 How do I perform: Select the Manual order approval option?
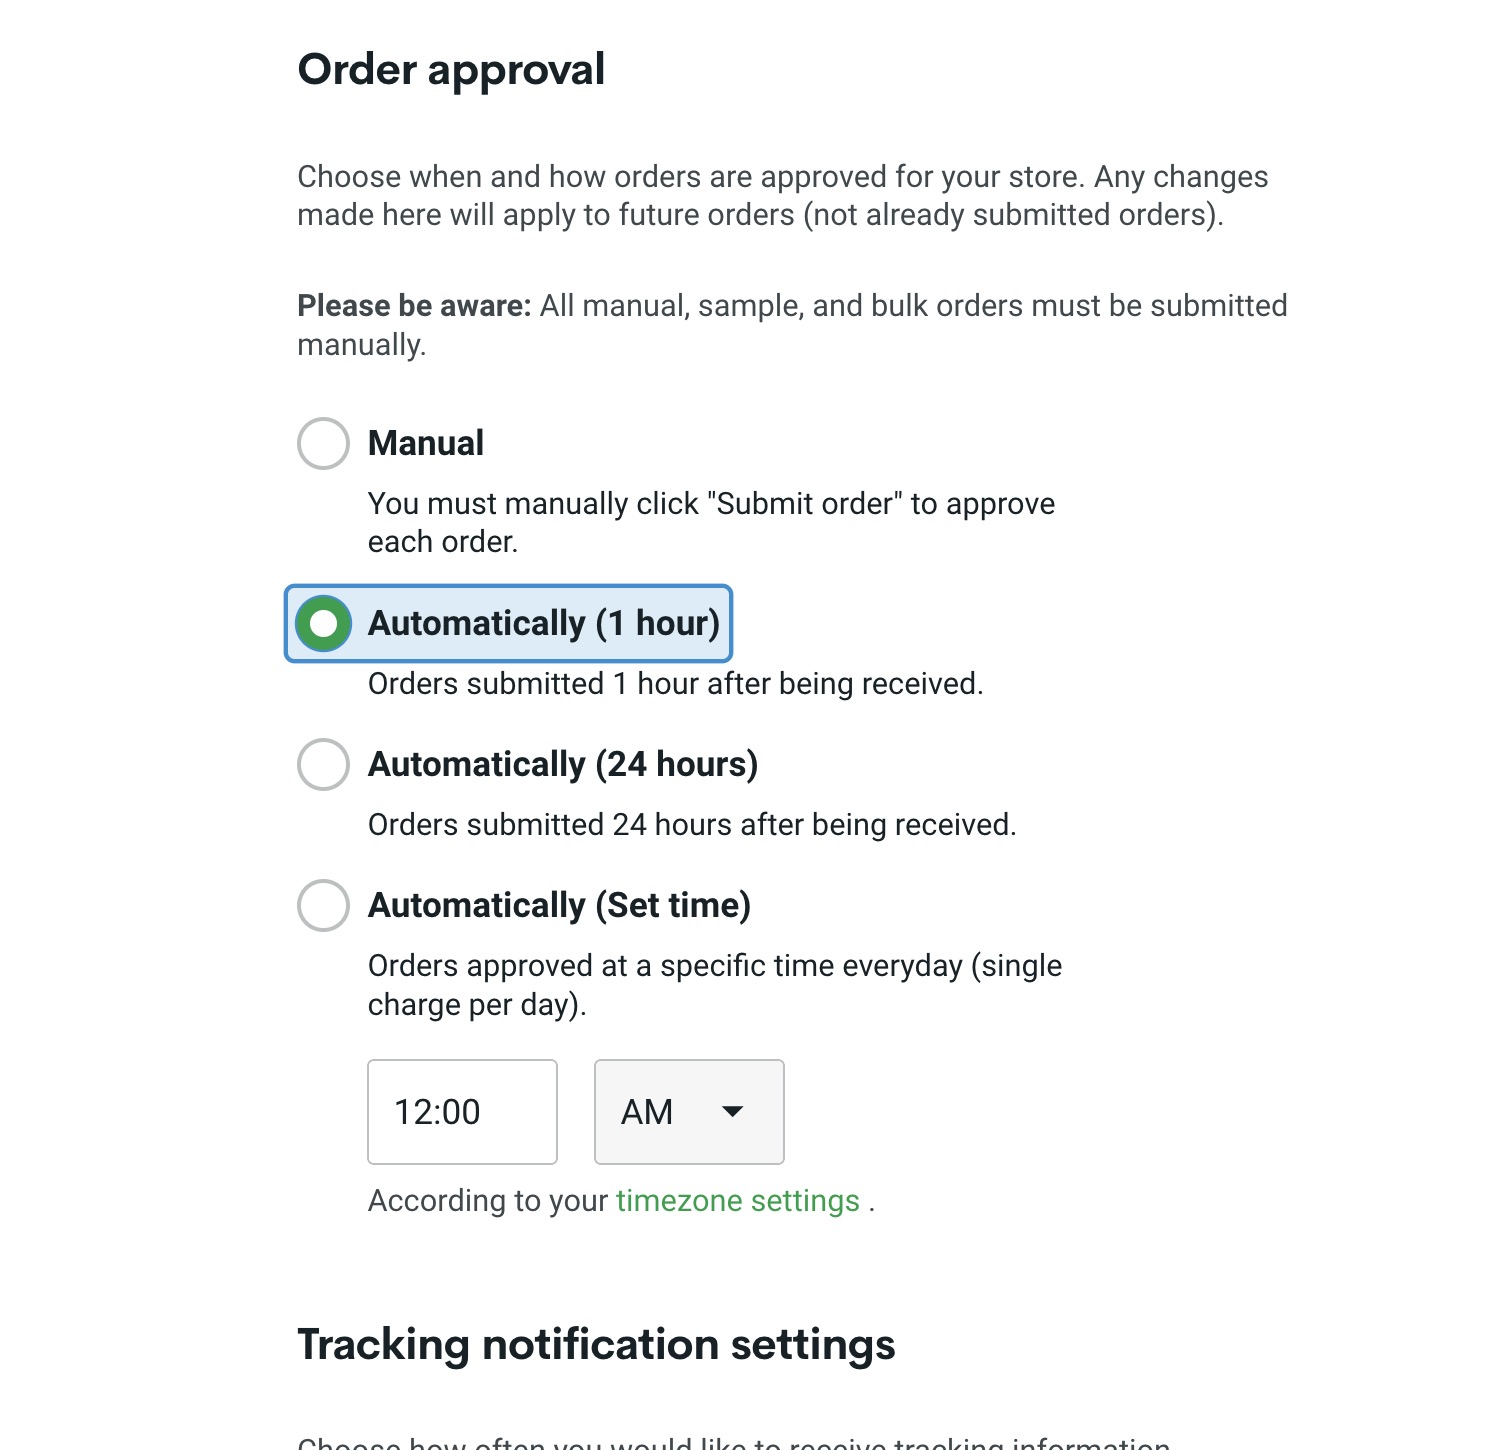[x=322, y=443]
